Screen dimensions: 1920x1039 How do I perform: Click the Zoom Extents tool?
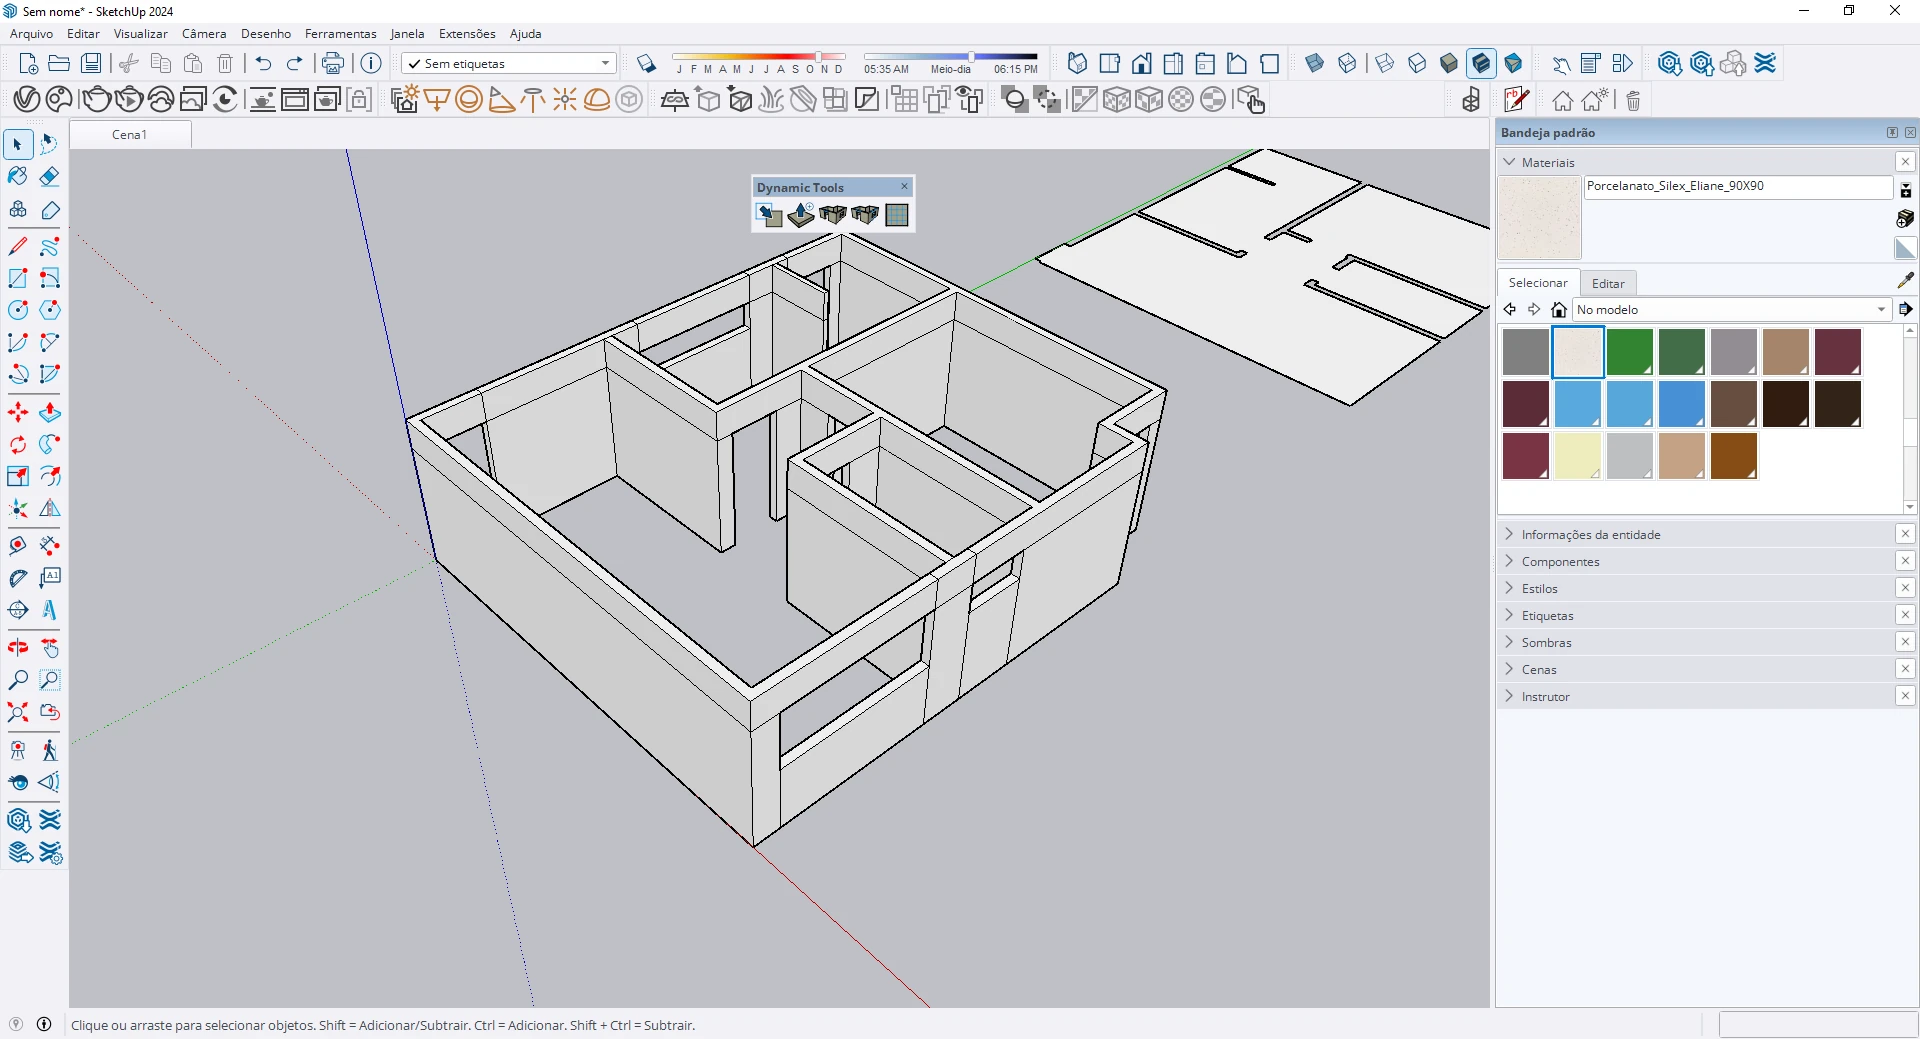tap(18, 712)
